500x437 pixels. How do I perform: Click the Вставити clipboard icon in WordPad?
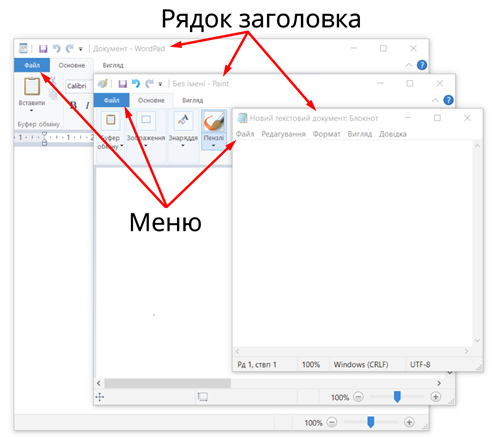tap(32, 86)
